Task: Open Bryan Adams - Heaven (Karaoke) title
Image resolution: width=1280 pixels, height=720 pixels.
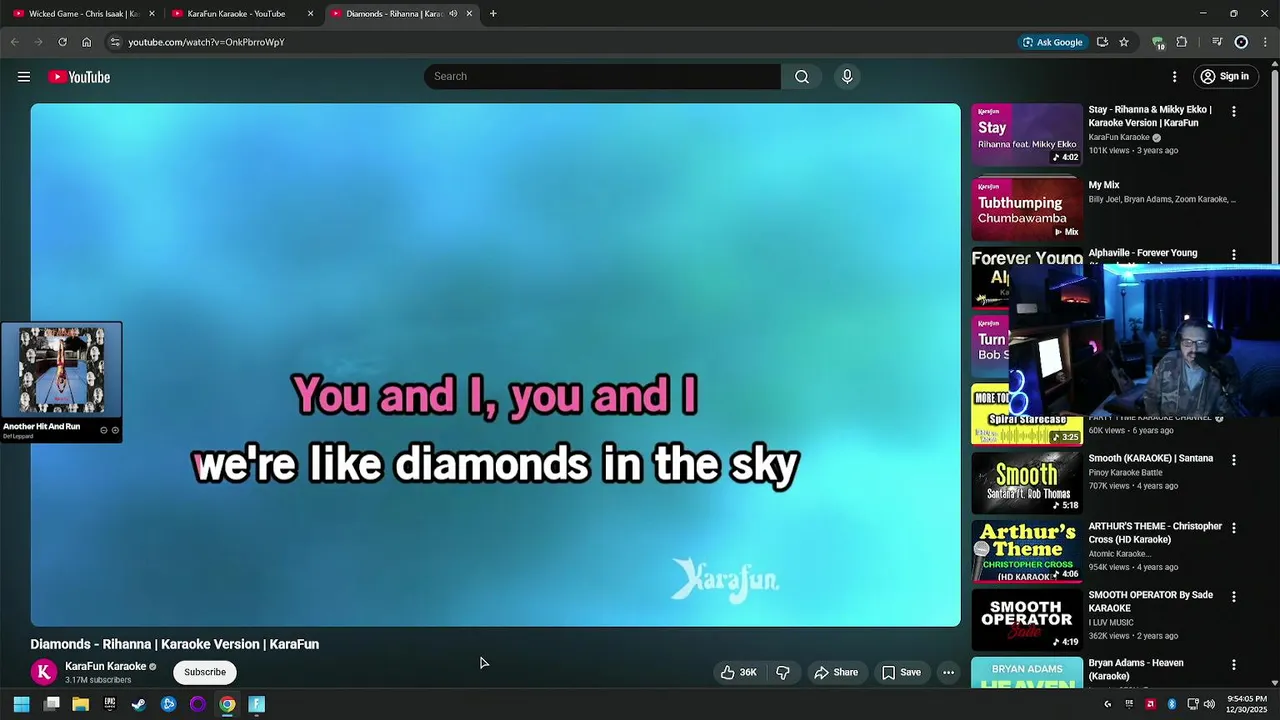Action: click(1136, 669)
